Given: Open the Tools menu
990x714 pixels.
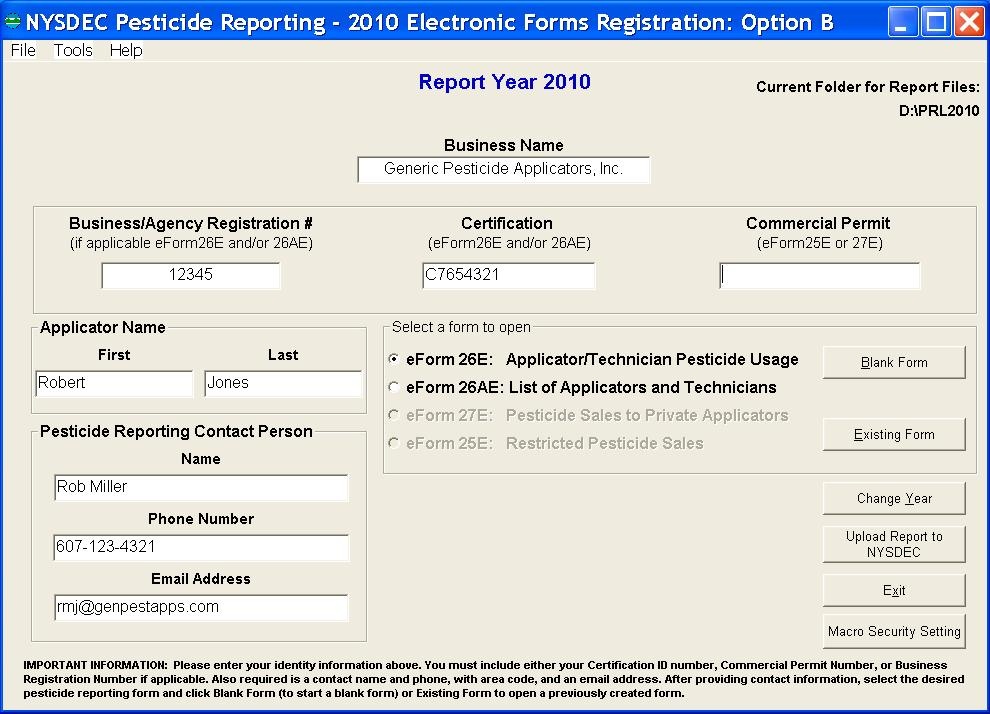Looking at the screenshot, I should (73, 51).
